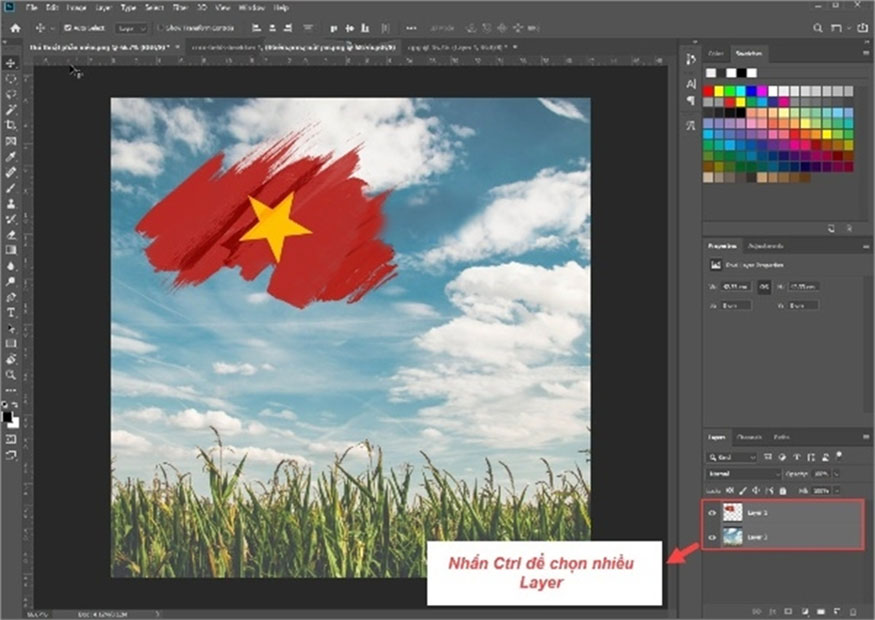Open the Normal blend mode dropdown
875x620 pixels.
click(x=743, y=473)
